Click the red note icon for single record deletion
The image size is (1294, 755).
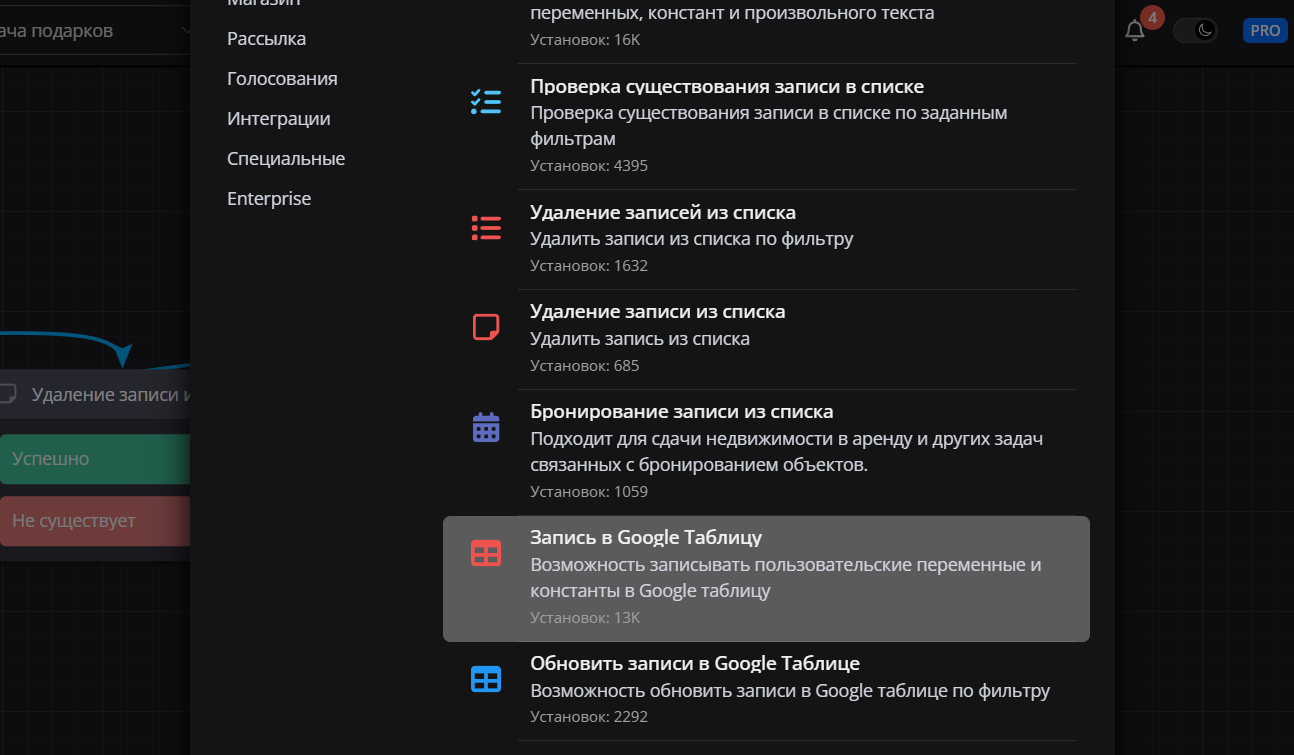coord(486,327)
